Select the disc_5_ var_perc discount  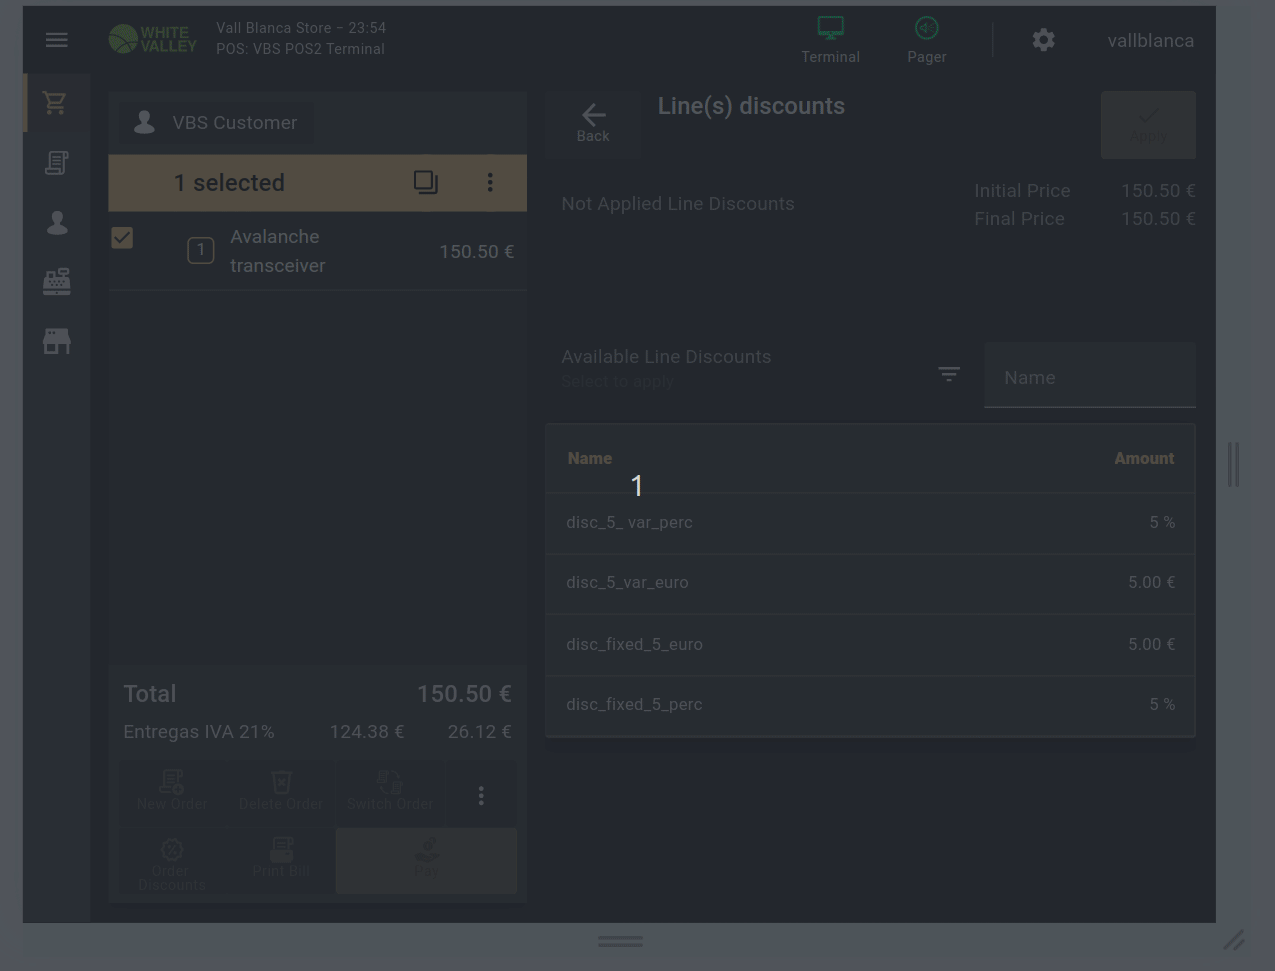coord(870,523)
